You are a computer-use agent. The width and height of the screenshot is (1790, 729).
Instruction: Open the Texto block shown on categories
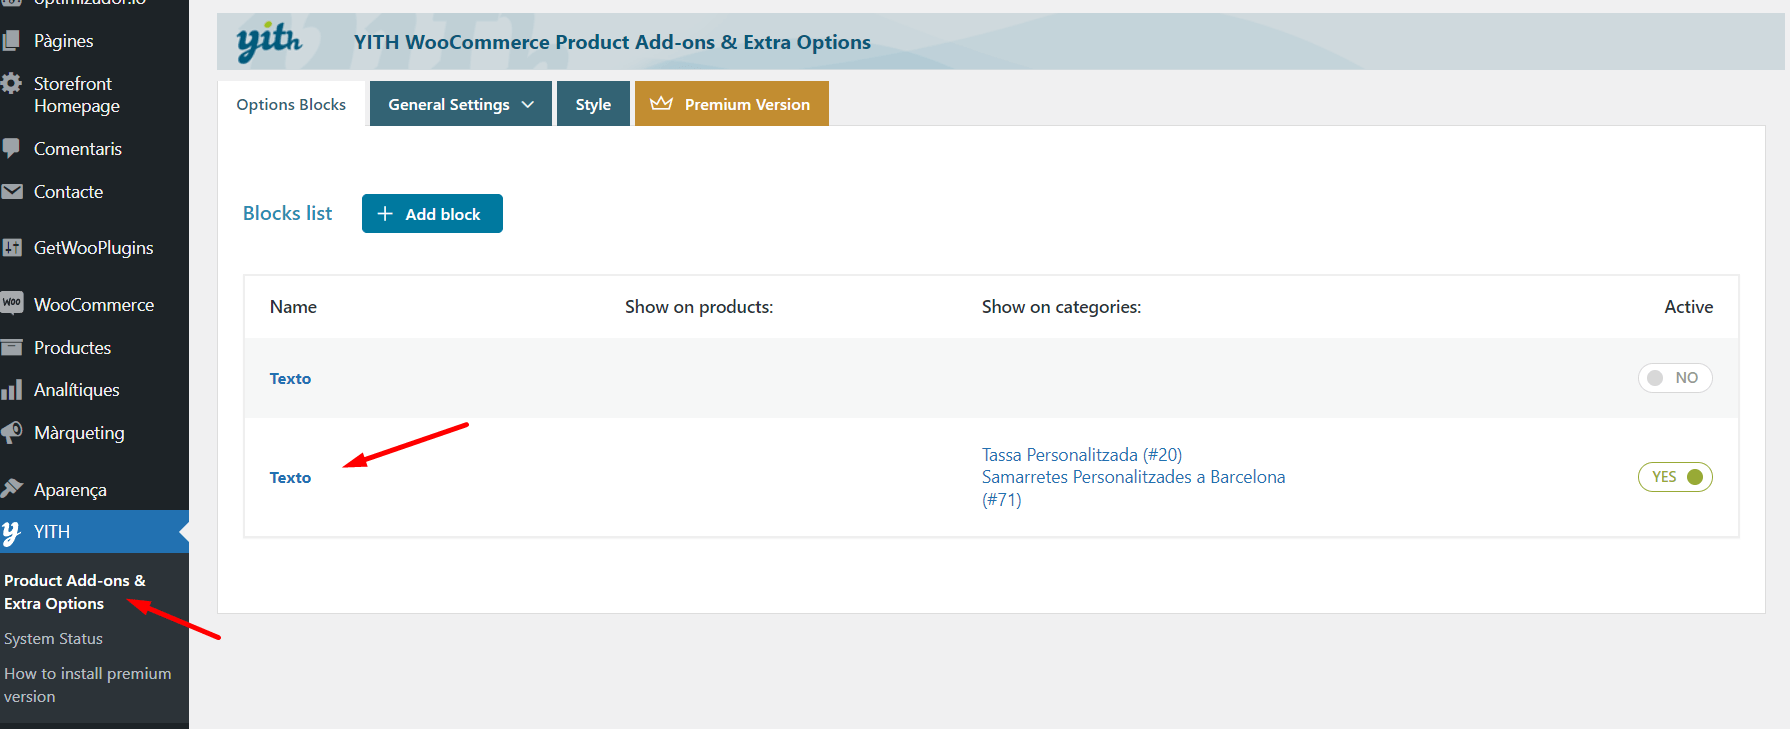pos(290,478)
